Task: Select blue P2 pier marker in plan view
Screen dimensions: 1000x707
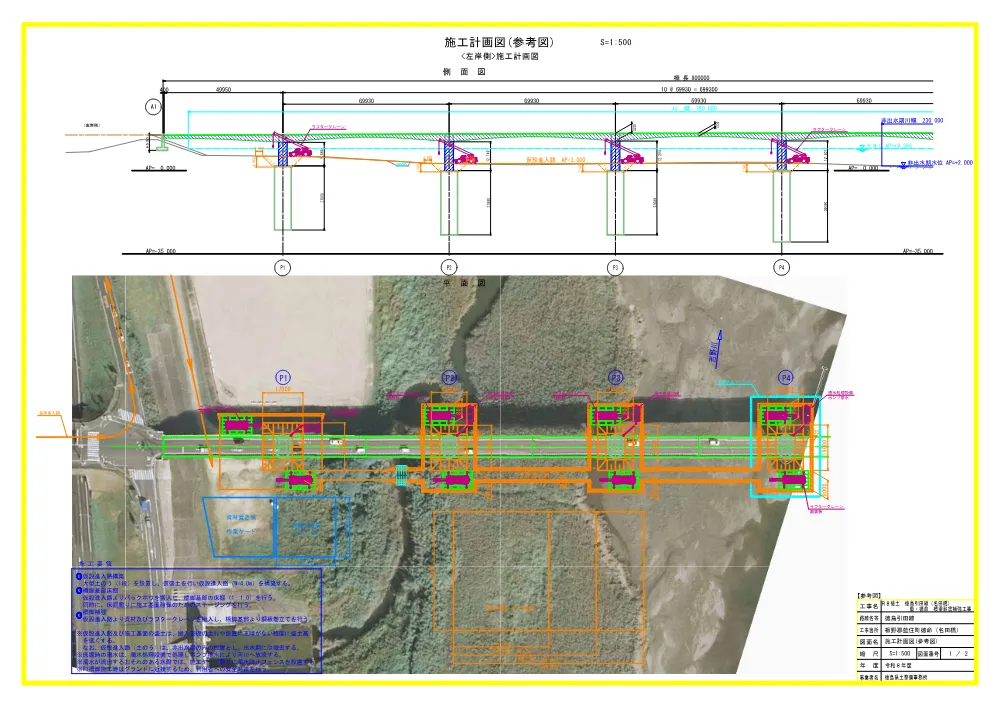Action: pos(450,377)
